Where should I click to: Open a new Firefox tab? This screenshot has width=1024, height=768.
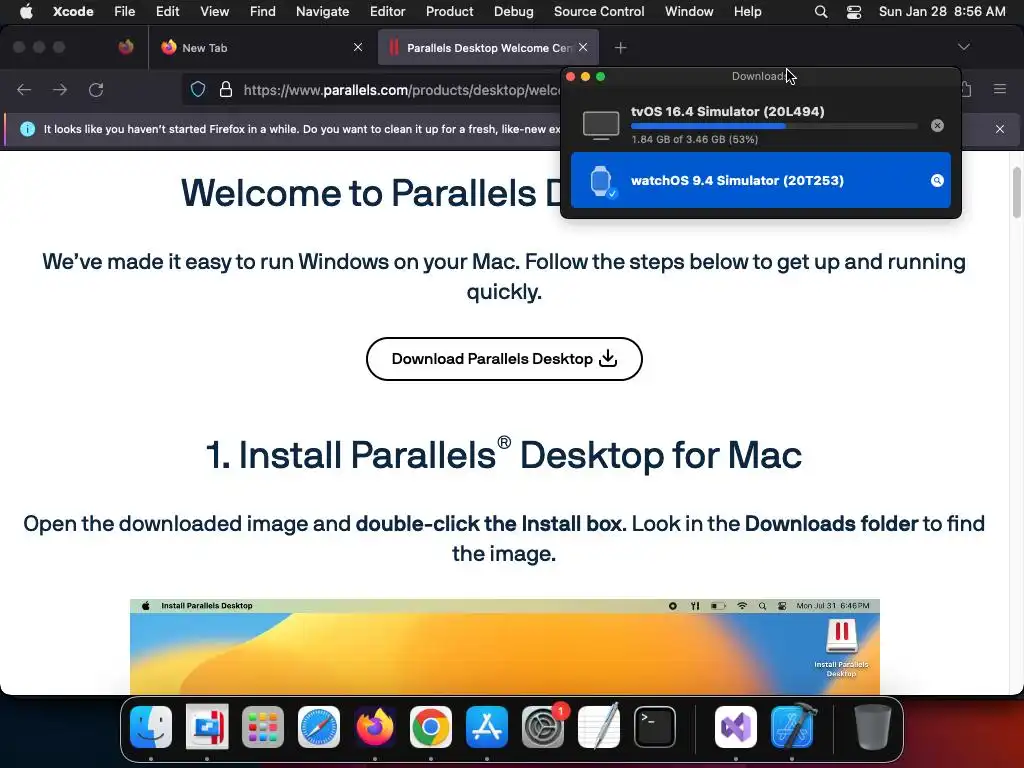[620, 48]
